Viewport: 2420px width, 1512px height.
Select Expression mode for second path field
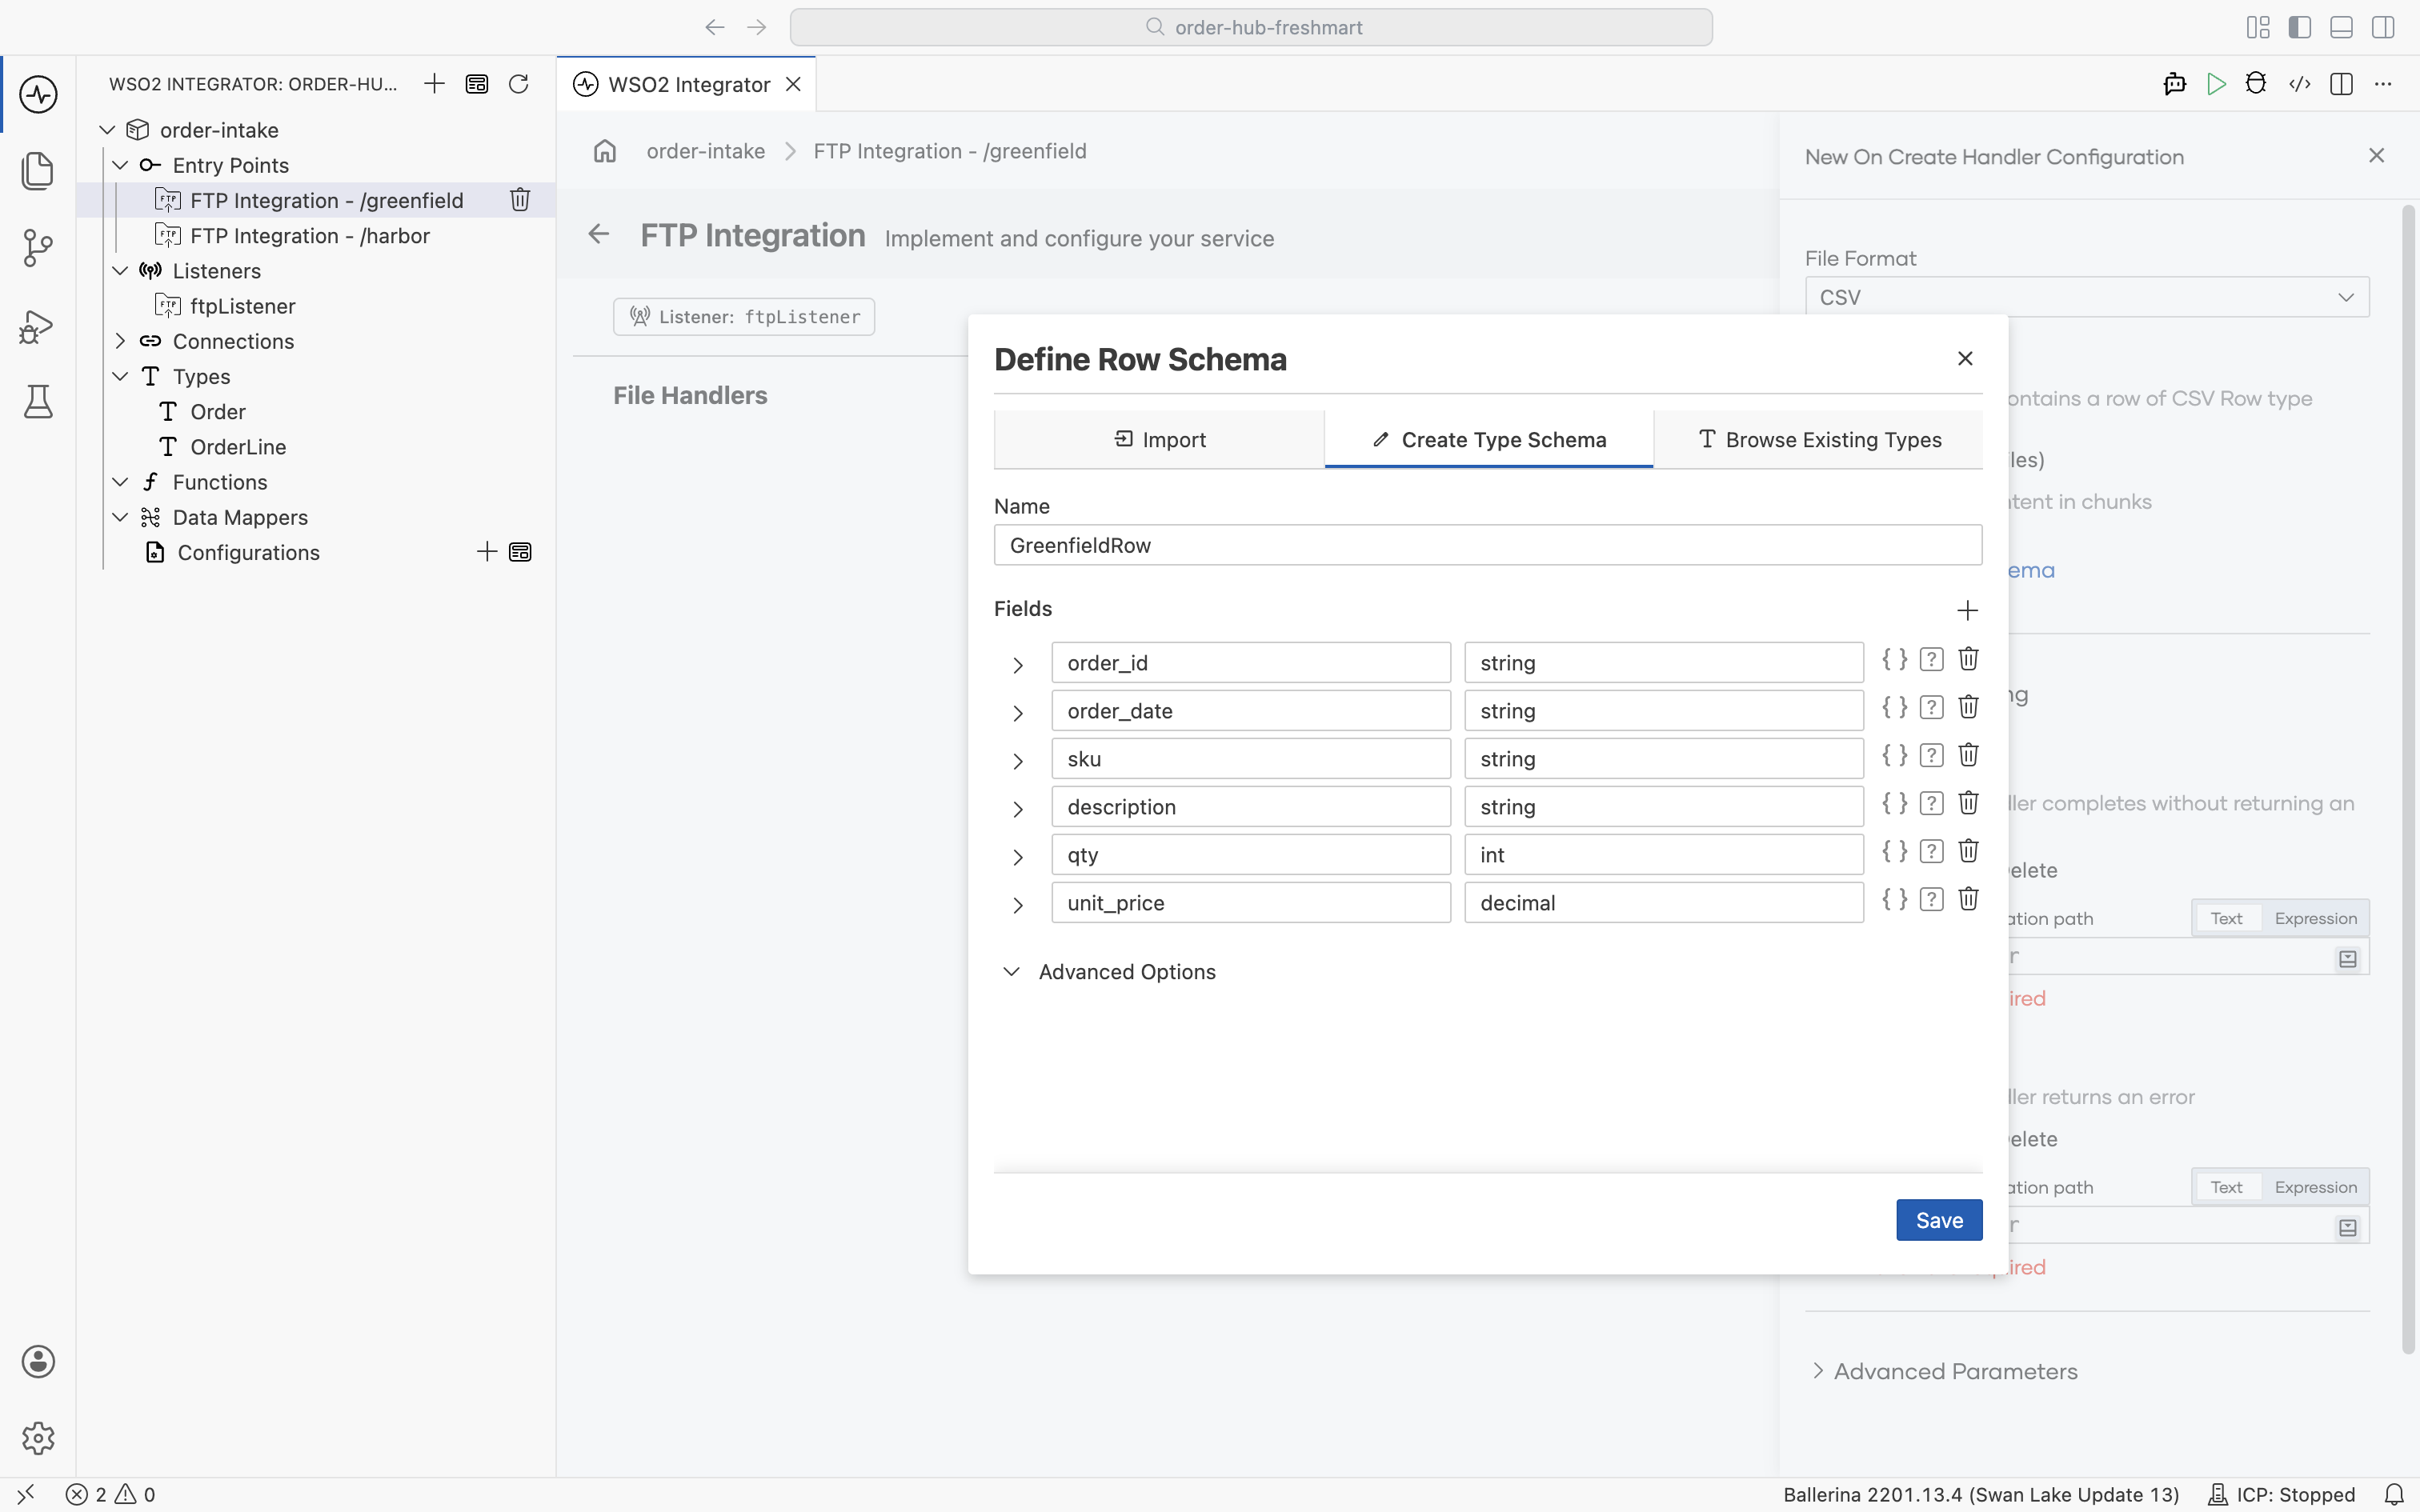tap(2315, 1187)
